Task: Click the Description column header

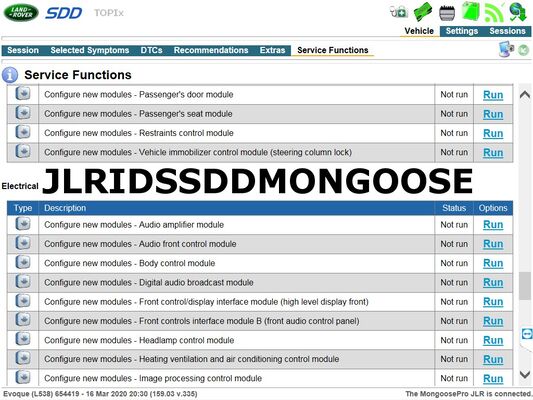Action: [x=237, y=208]
